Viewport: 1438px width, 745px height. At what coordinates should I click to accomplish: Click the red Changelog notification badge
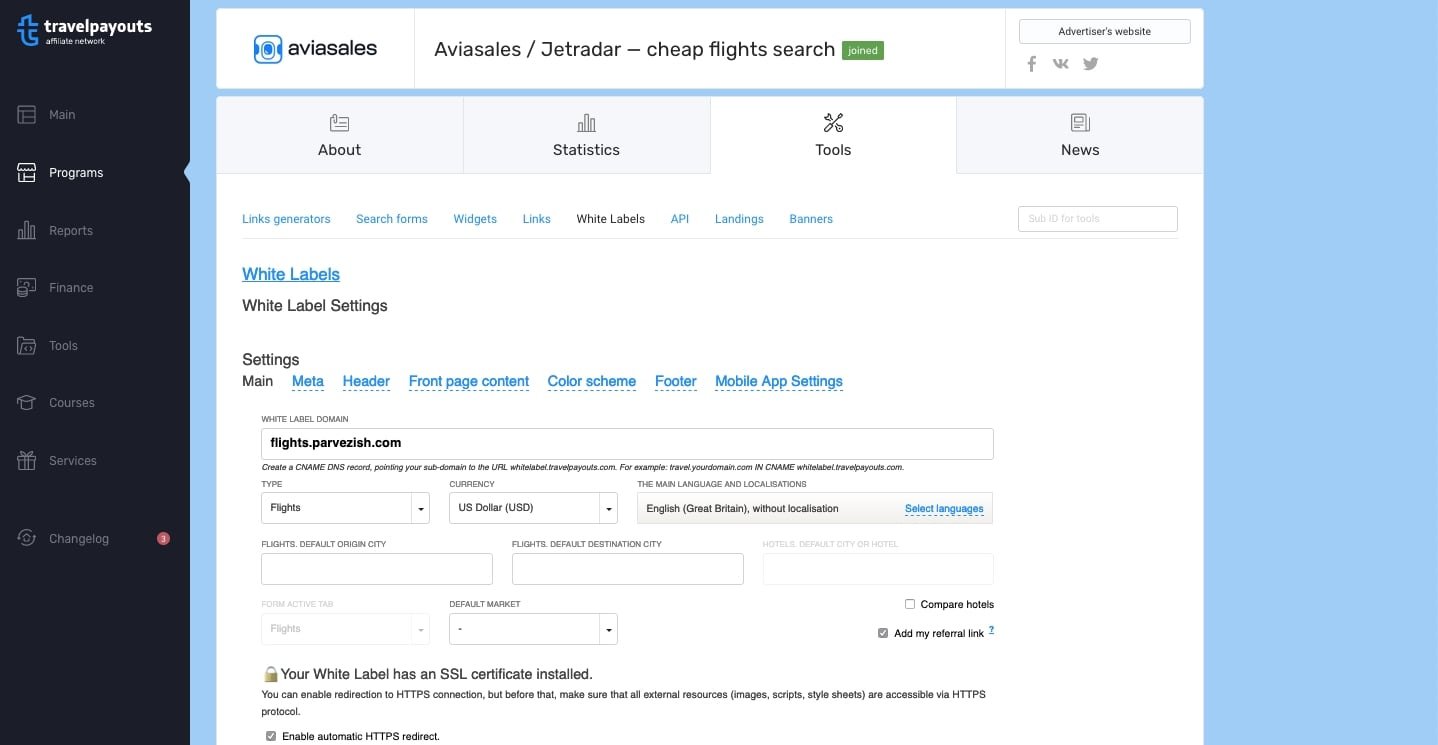click(163, 538)
